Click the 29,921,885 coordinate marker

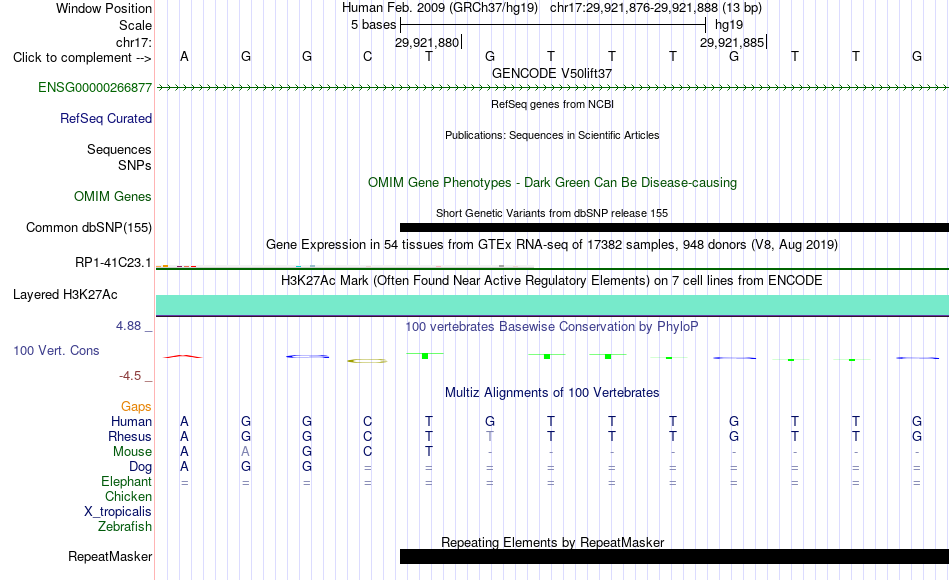pyautogui.click(x=733, y=42)
